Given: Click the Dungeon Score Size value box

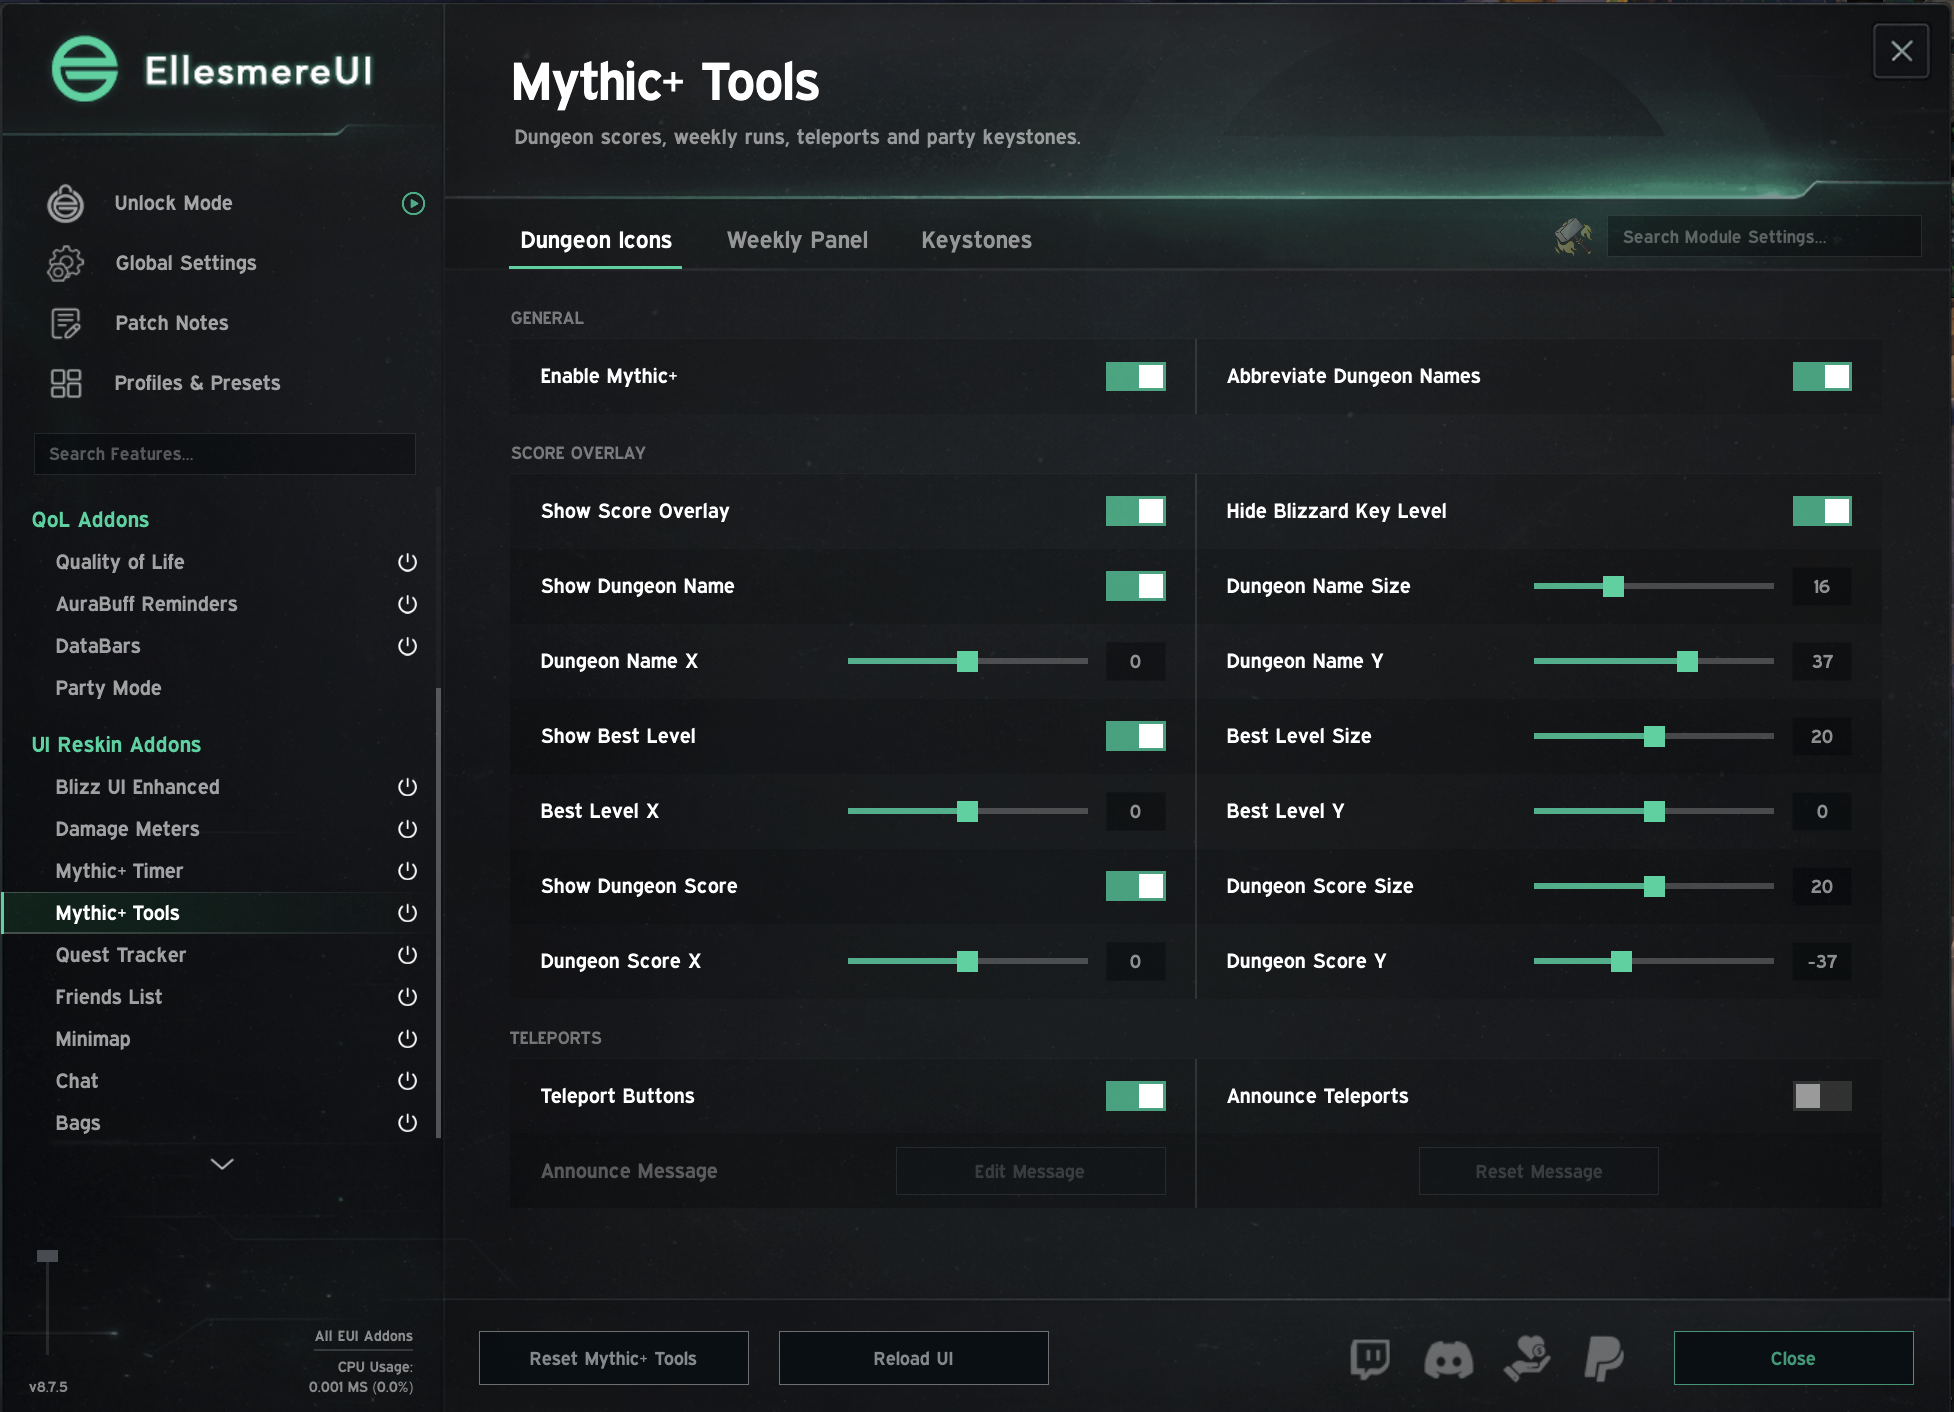Looking at the screenshot, I should point(1821,886).
